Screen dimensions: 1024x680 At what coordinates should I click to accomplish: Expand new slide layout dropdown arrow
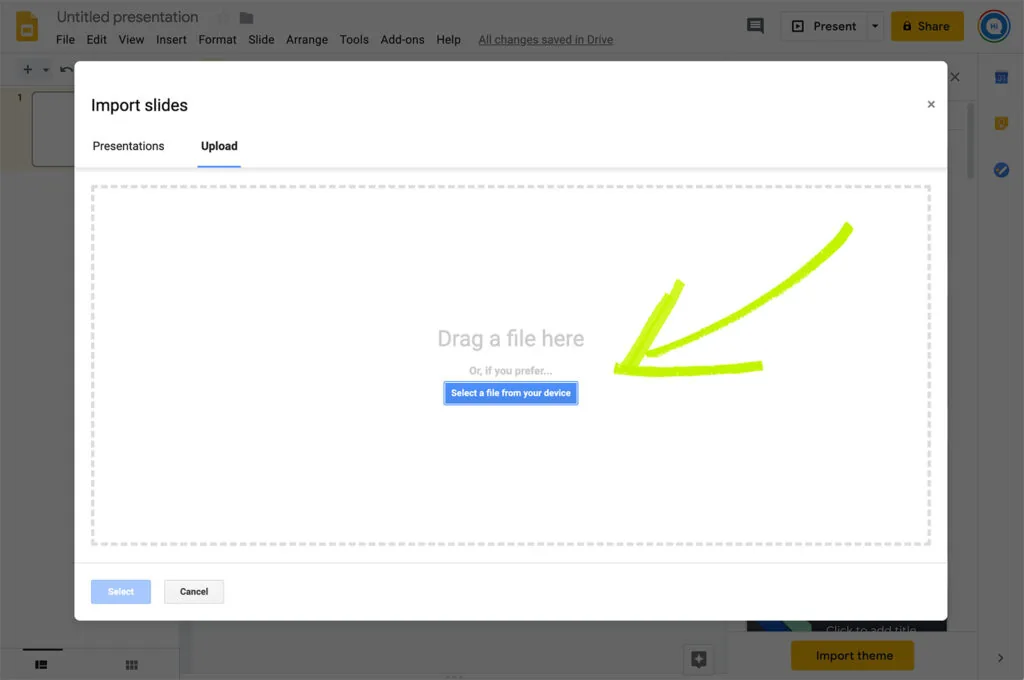click(x=46, y=70)
